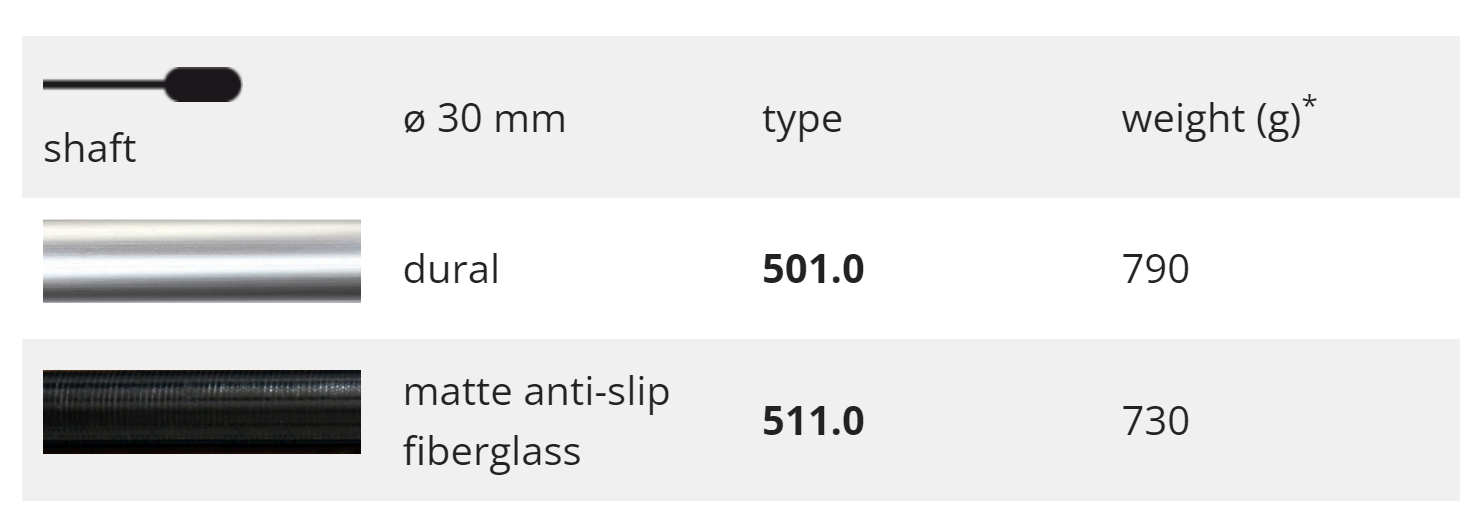The width and height of the screenshot is (1478, 519).
Task: Click the 730 weight value
Action: coord(1155,421)
